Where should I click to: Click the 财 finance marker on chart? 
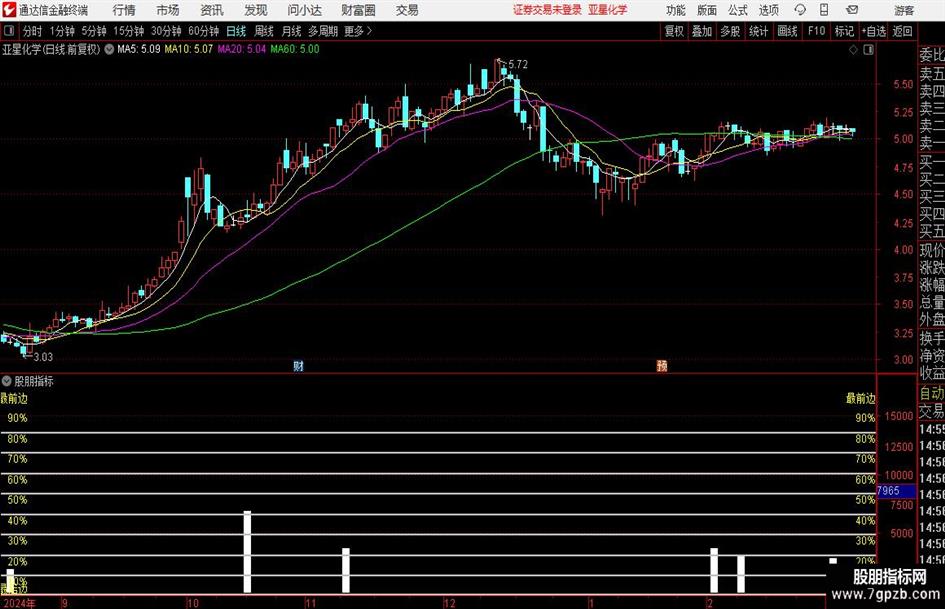298,366
